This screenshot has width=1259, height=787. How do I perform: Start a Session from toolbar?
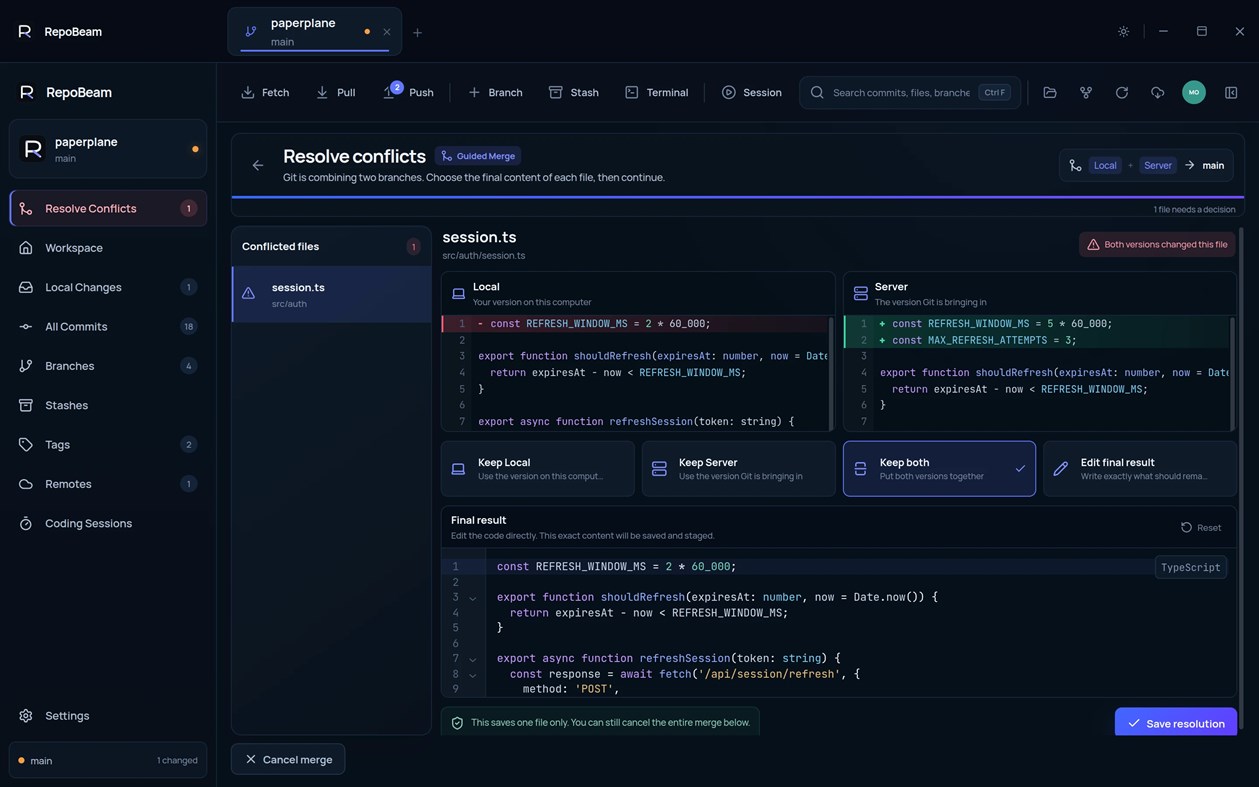(752, 92)
